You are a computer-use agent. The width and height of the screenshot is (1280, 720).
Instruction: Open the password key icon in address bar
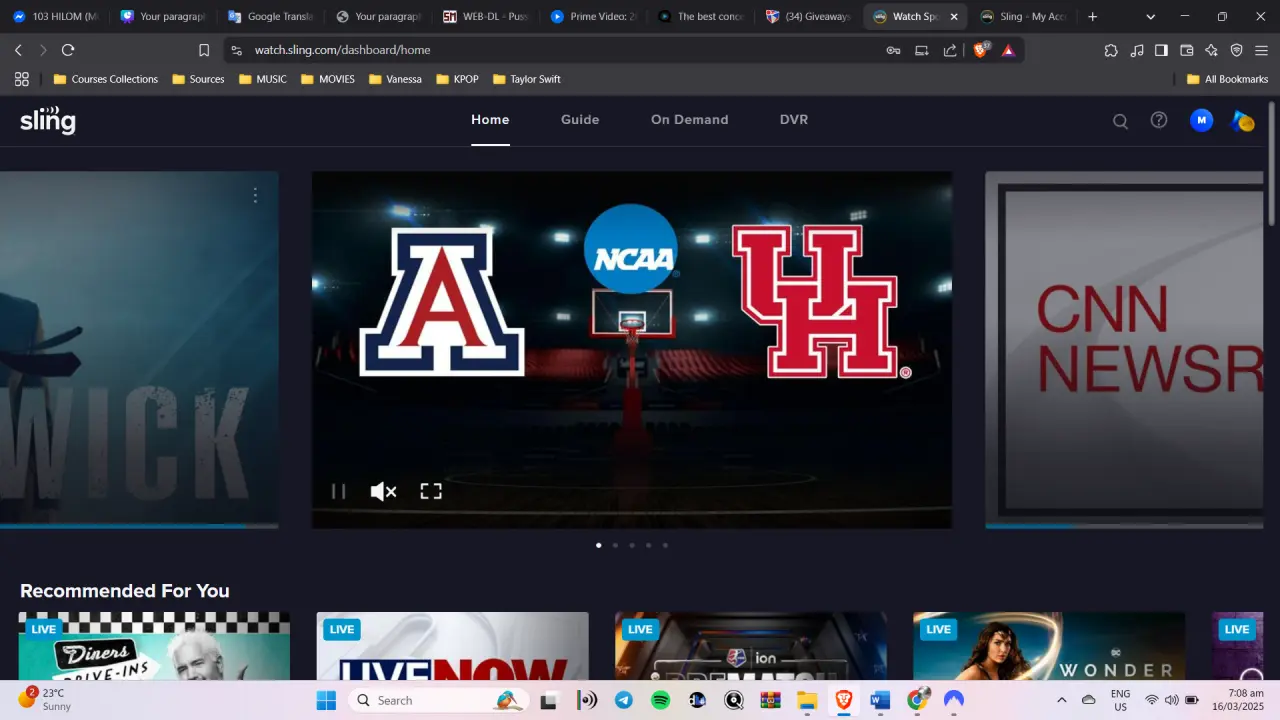pyautogui.click(x=893, y=50)
